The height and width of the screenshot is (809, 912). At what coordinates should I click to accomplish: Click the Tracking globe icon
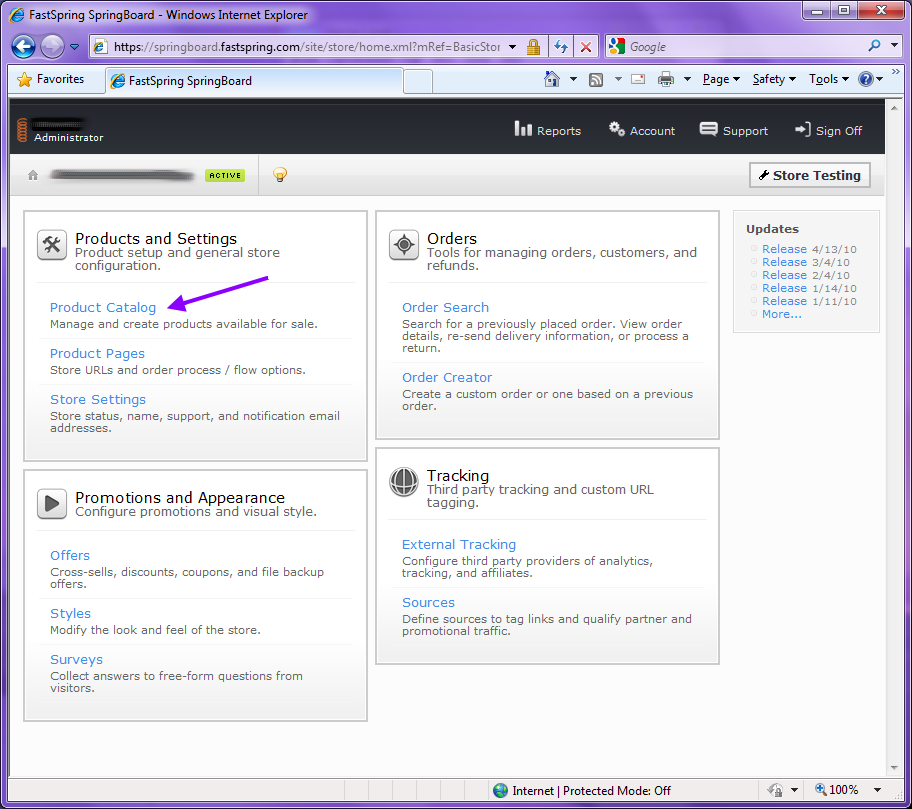coord(404,482)
